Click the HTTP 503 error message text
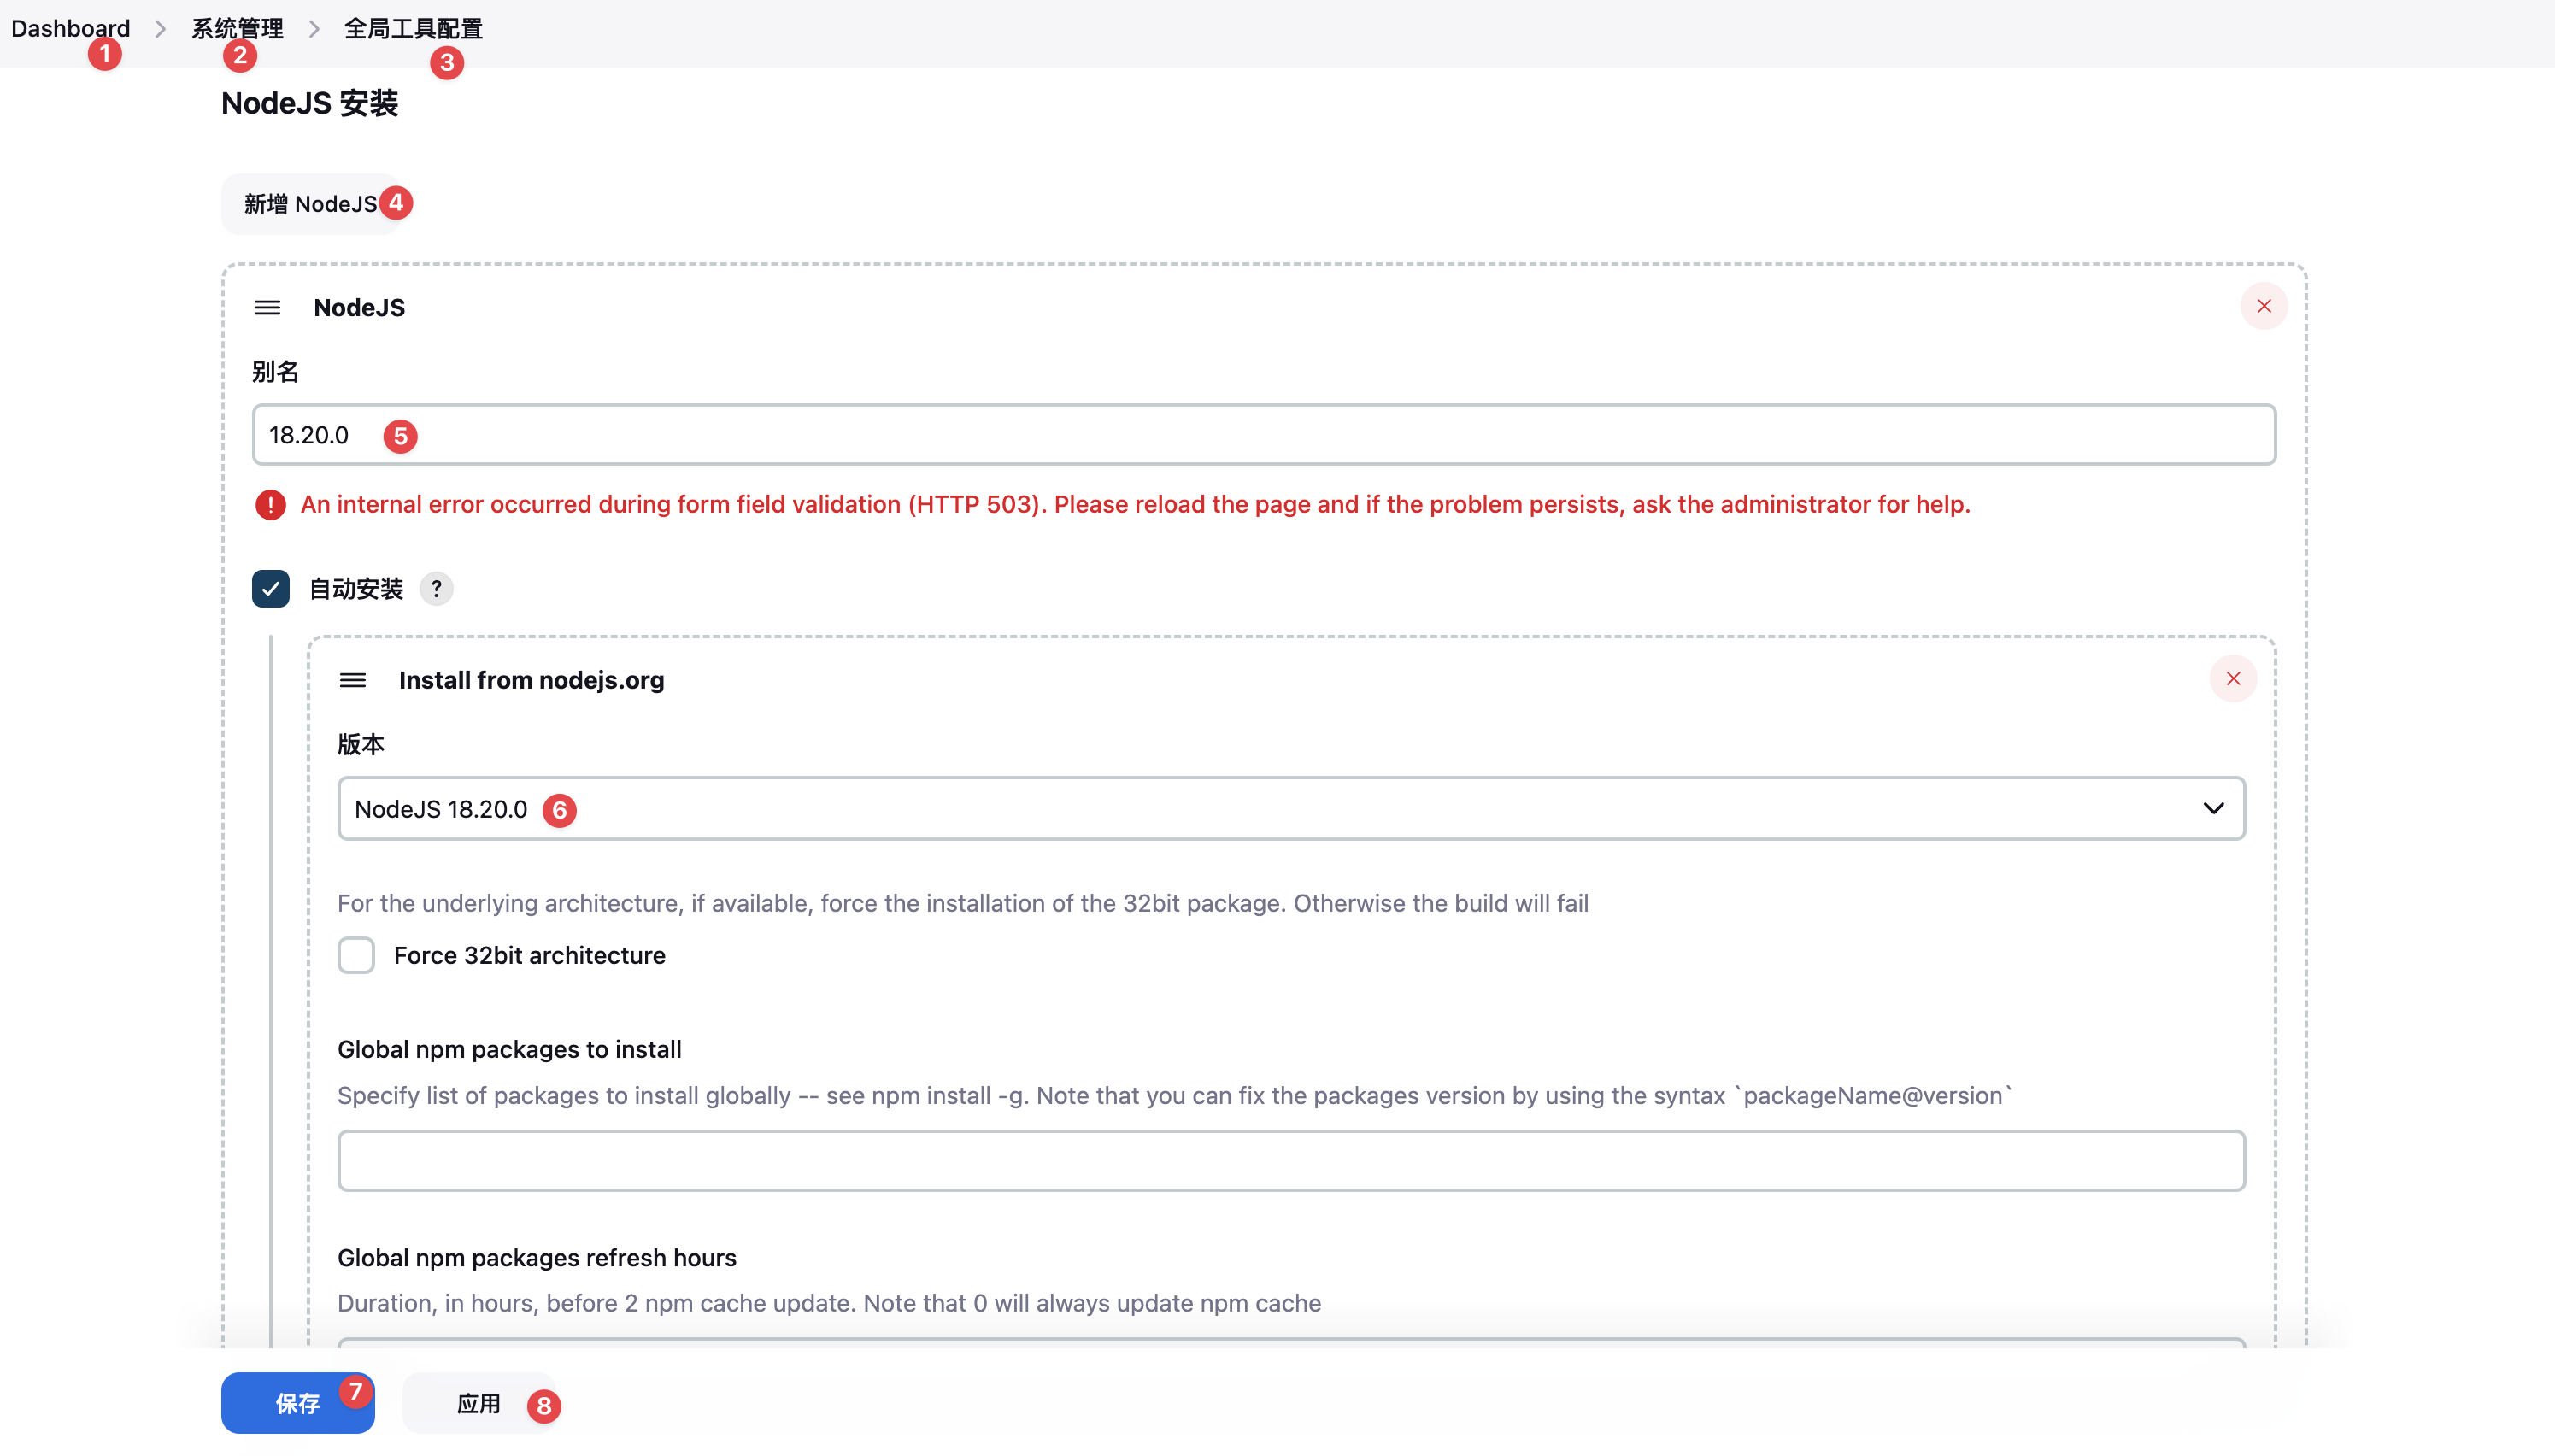 point(1135,504)
